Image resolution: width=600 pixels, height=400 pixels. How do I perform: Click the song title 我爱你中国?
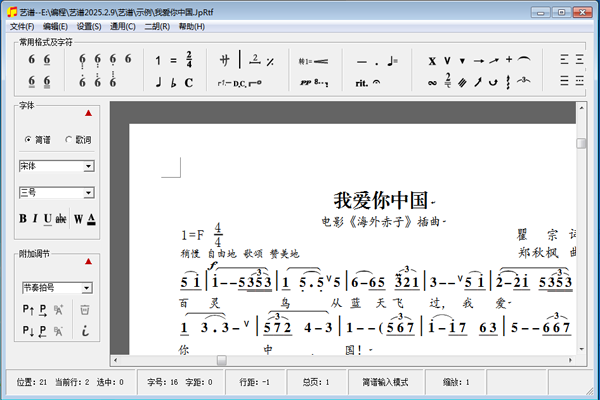[381, 200]
